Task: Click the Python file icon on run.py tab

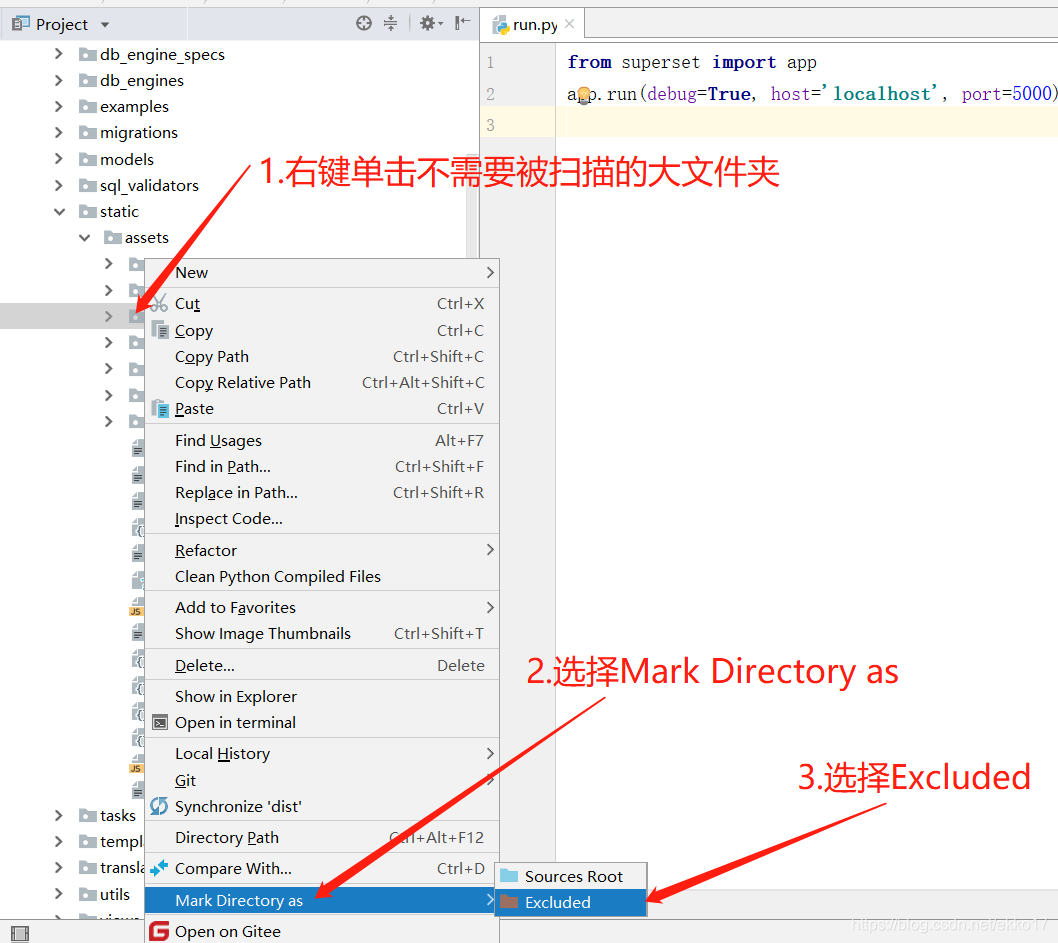Action: click(501, 25)
